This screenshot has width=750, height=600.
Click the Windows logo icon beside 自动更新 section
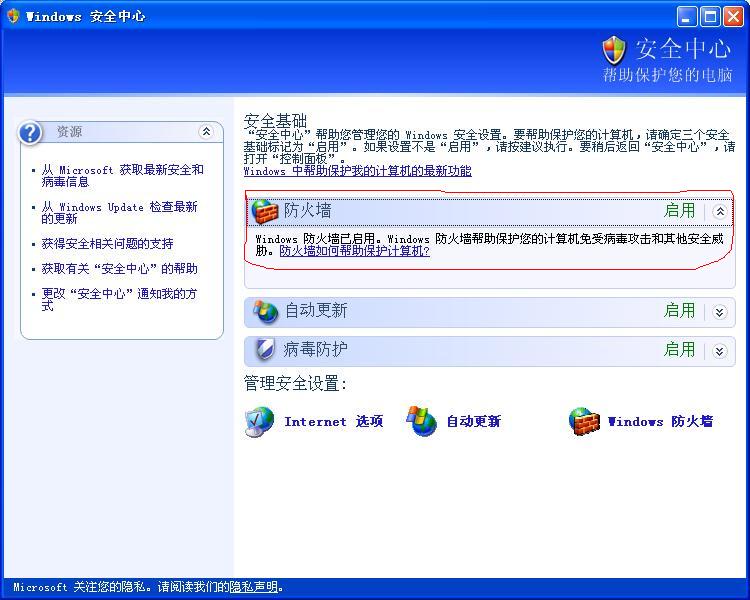[x=265, y=312]
